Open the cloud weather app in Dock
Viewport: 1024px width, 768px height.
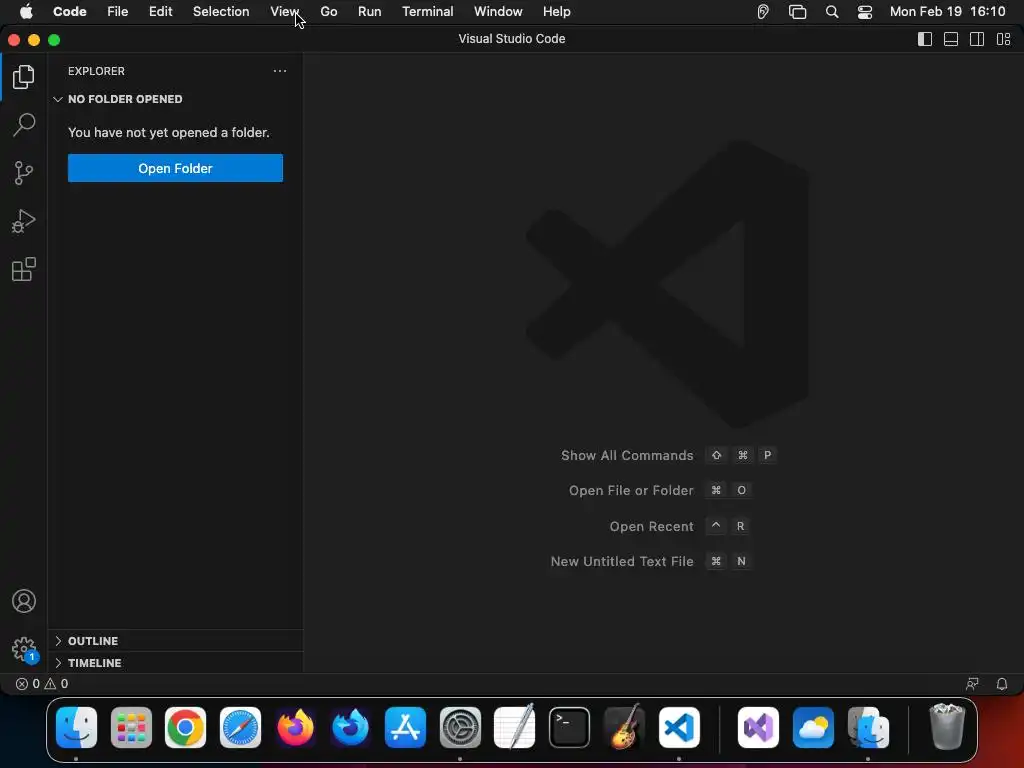tap(813, 728)
